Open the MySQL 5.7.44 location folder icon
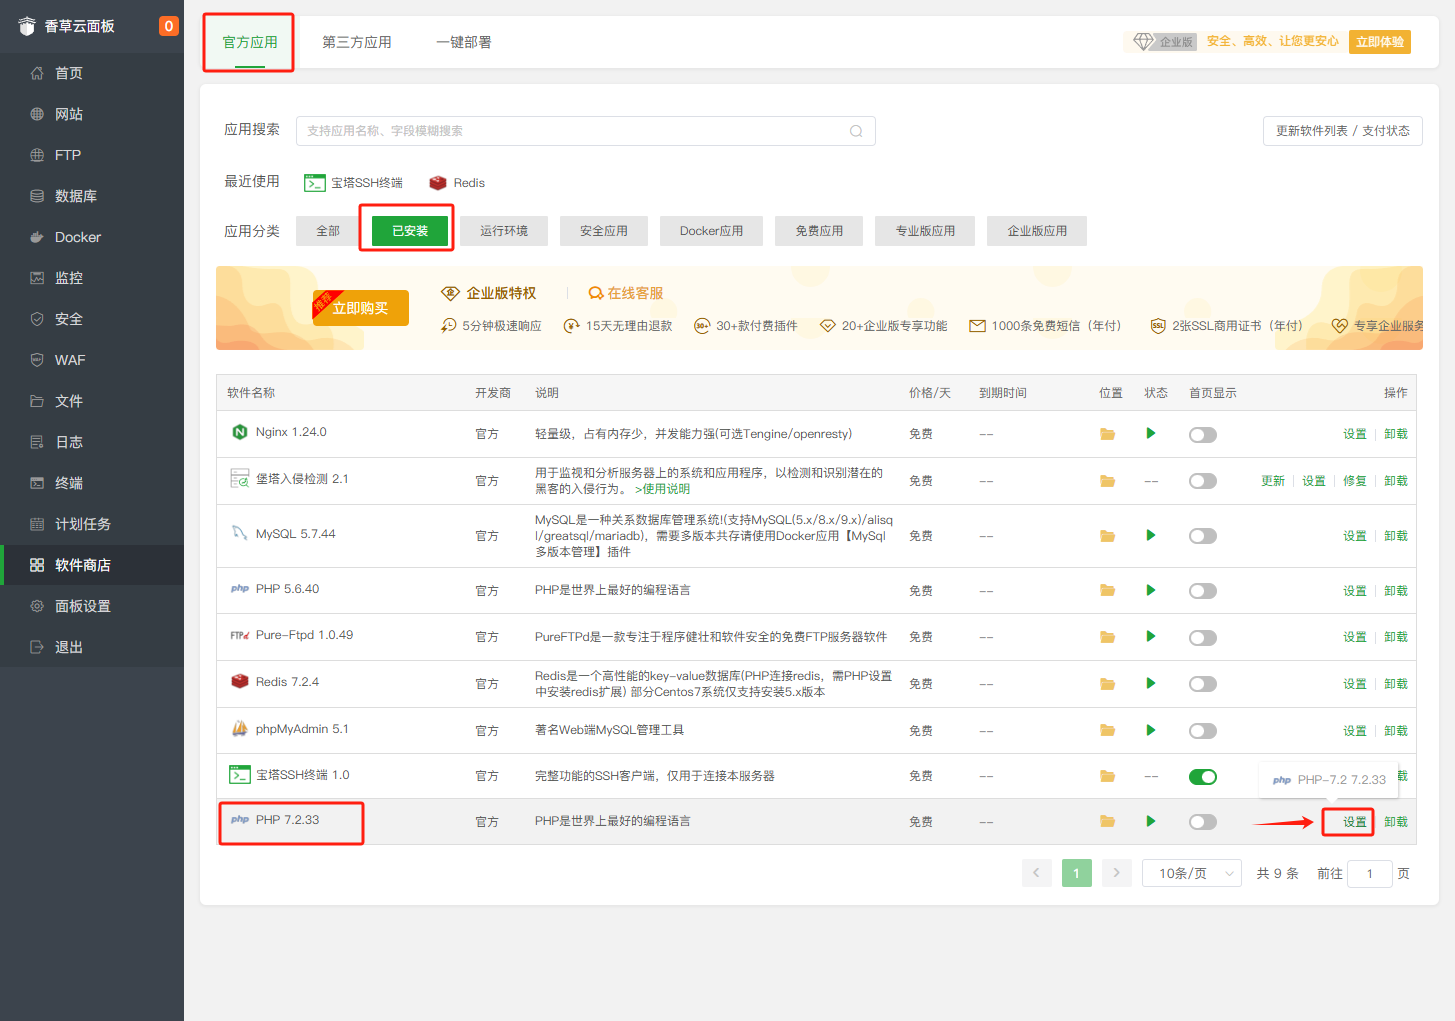The image size is (1455, 1021). [x=1107, y=536]
